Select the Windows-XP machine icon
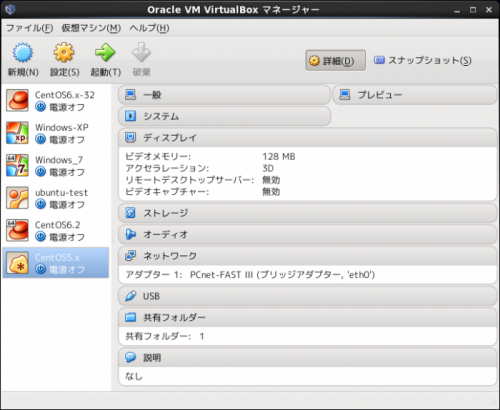500x410 pixels. point(17,133)
